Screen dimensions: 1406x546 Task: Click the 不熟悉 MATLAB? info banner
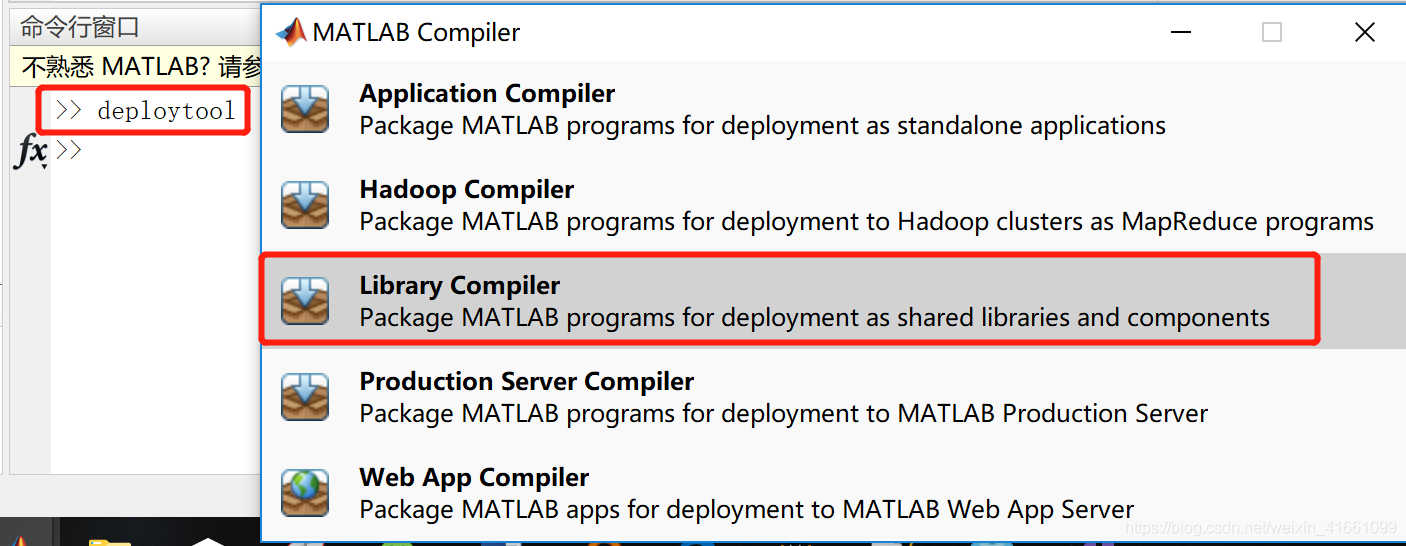(x=140, y=67)
